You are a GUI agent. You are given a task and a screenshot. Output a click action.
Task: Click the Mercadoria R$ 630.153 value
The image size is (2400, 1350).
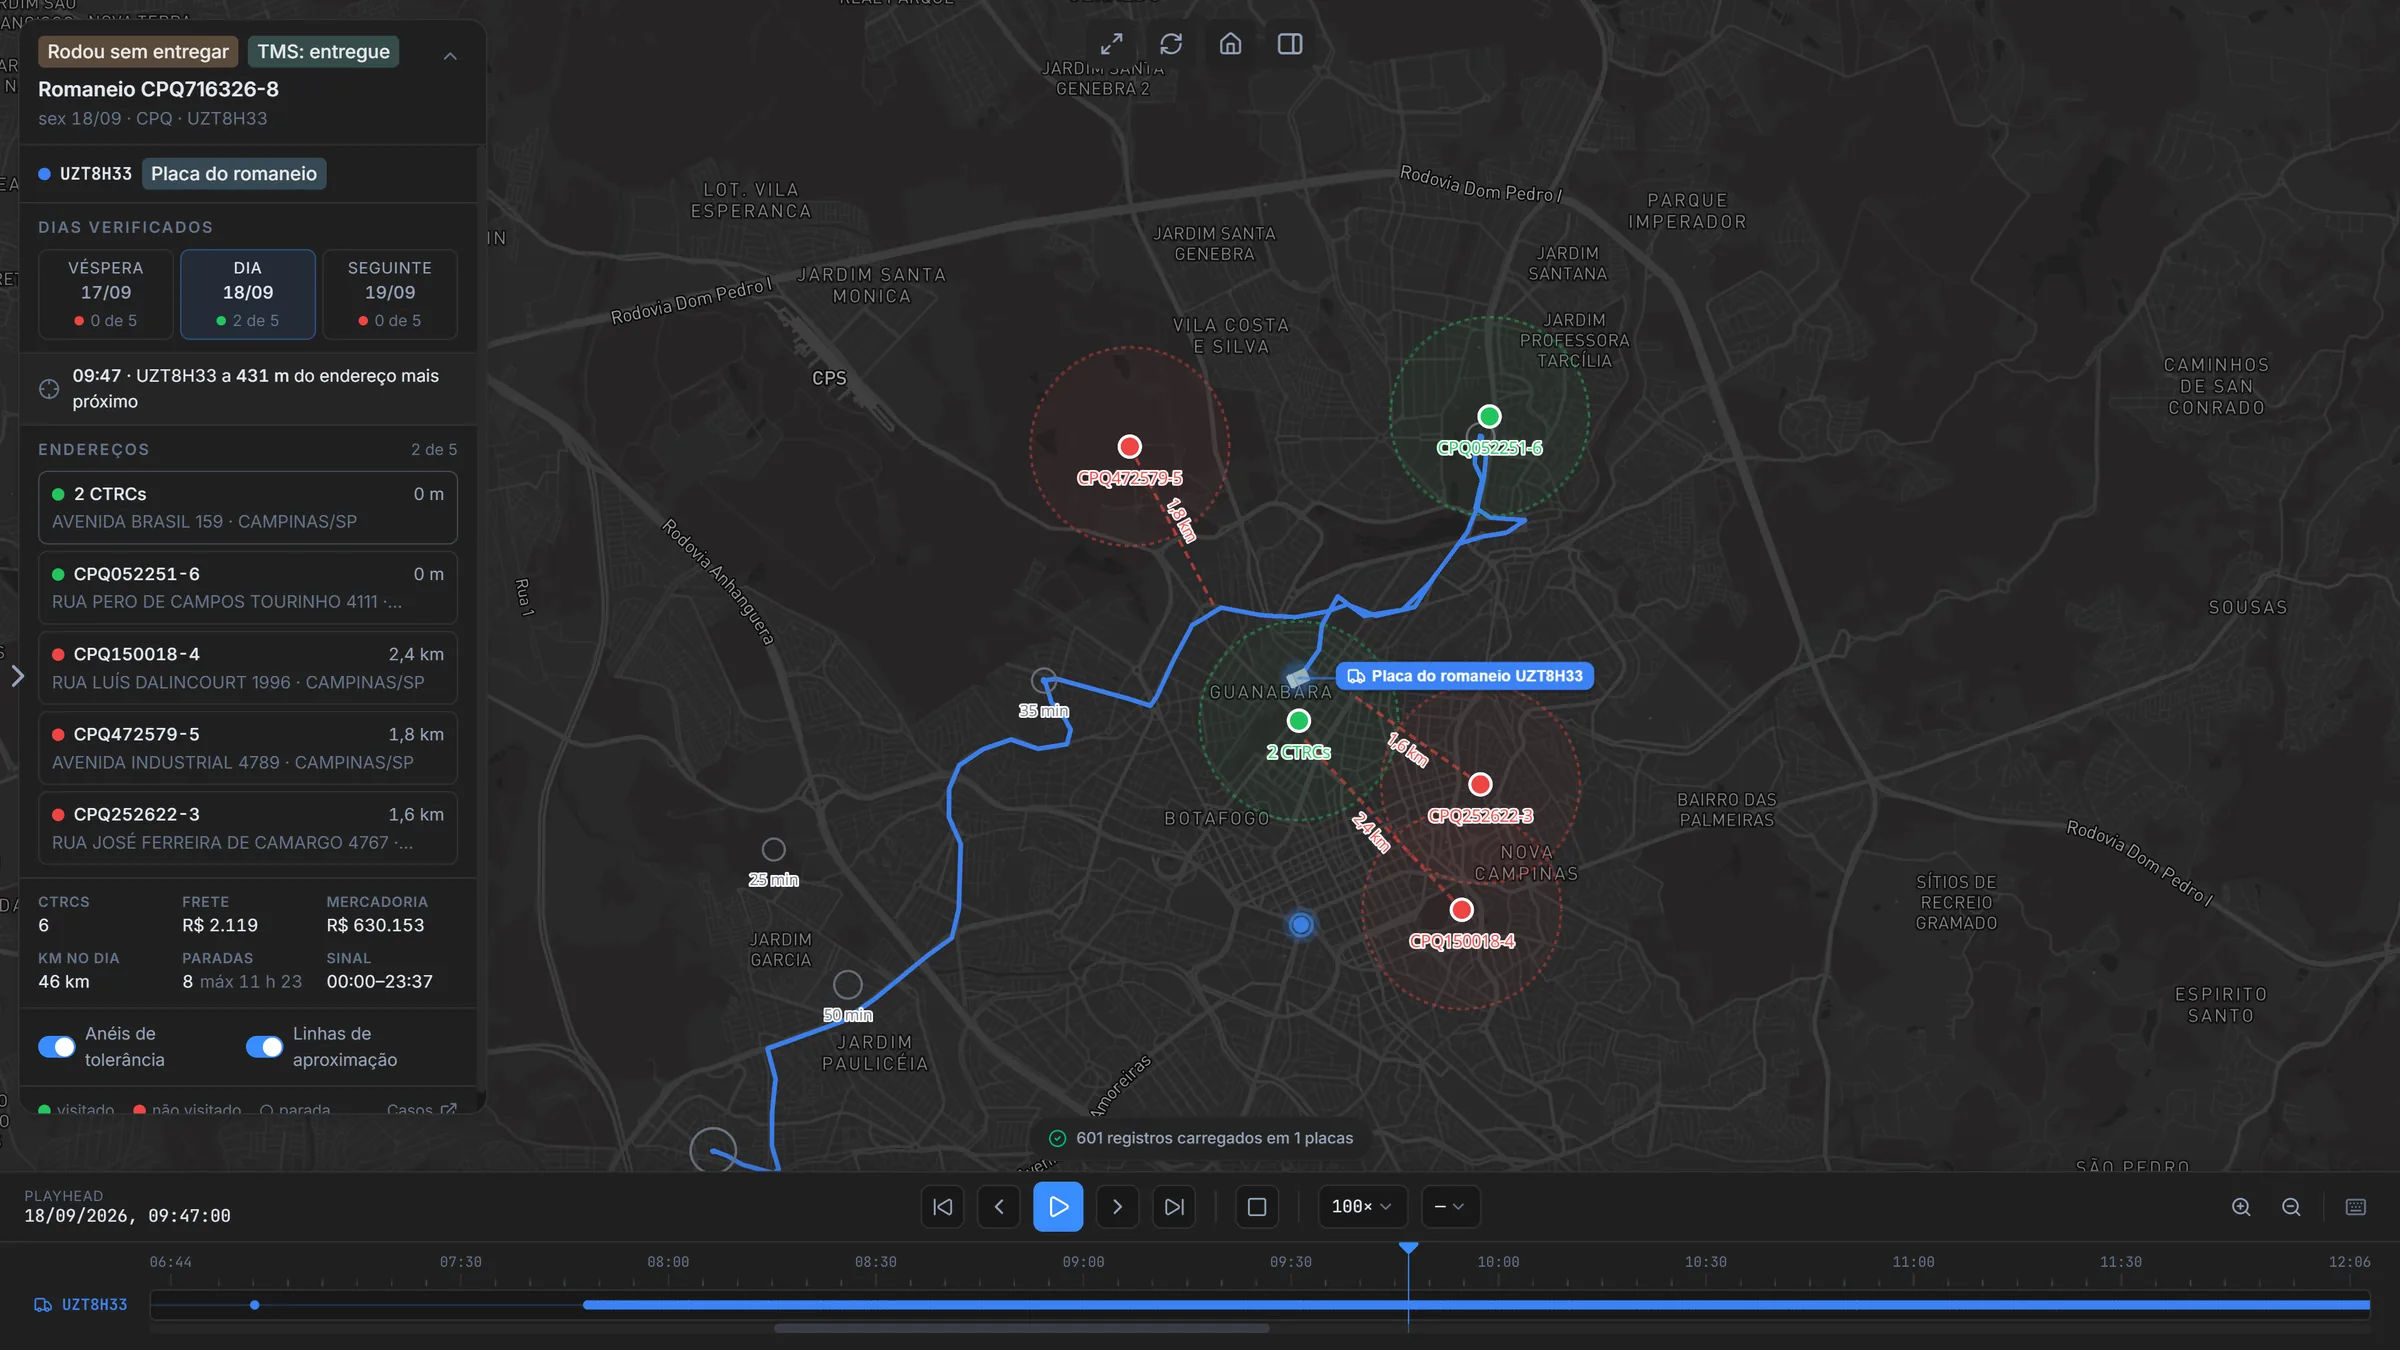[375, 926]
